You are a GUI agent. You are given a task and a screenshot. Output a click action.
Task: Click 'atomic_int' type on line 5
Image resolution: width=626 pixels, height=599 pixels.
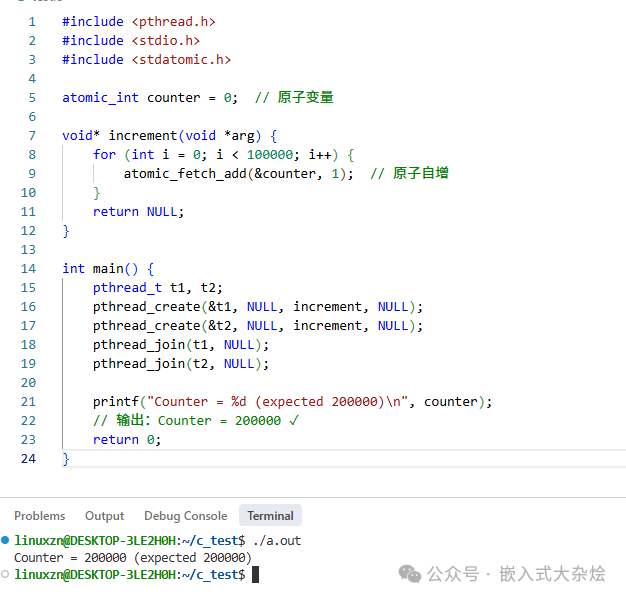[x=100, y=98]
